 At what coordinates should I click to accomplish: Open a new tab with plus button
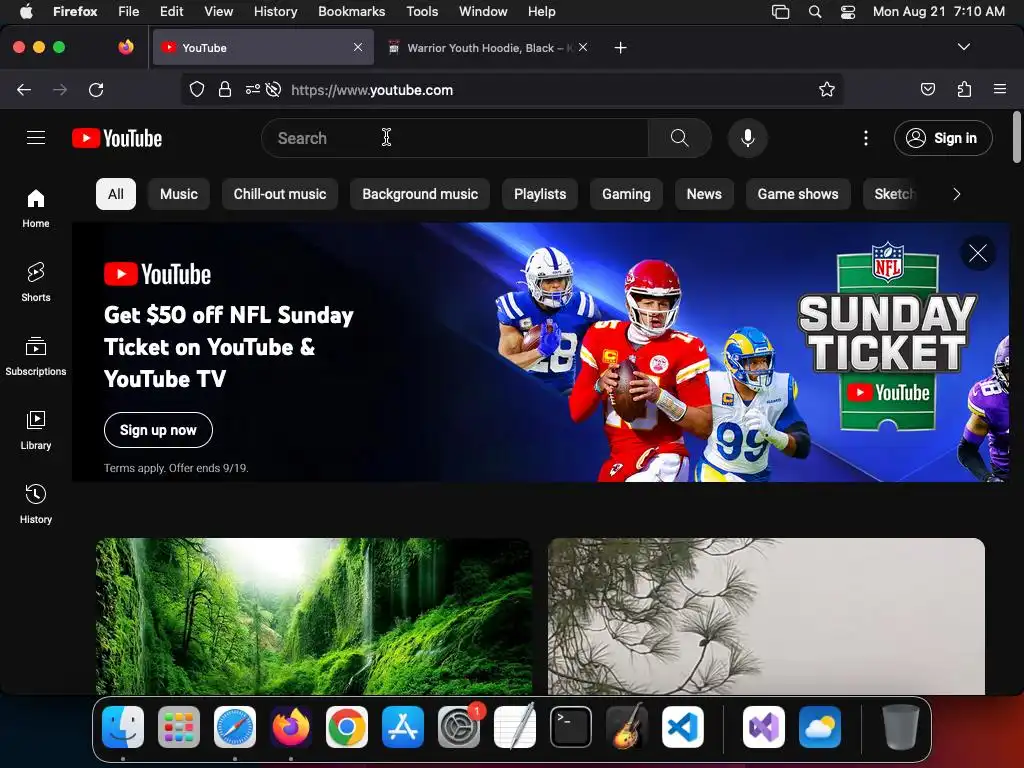click(620, 48)
